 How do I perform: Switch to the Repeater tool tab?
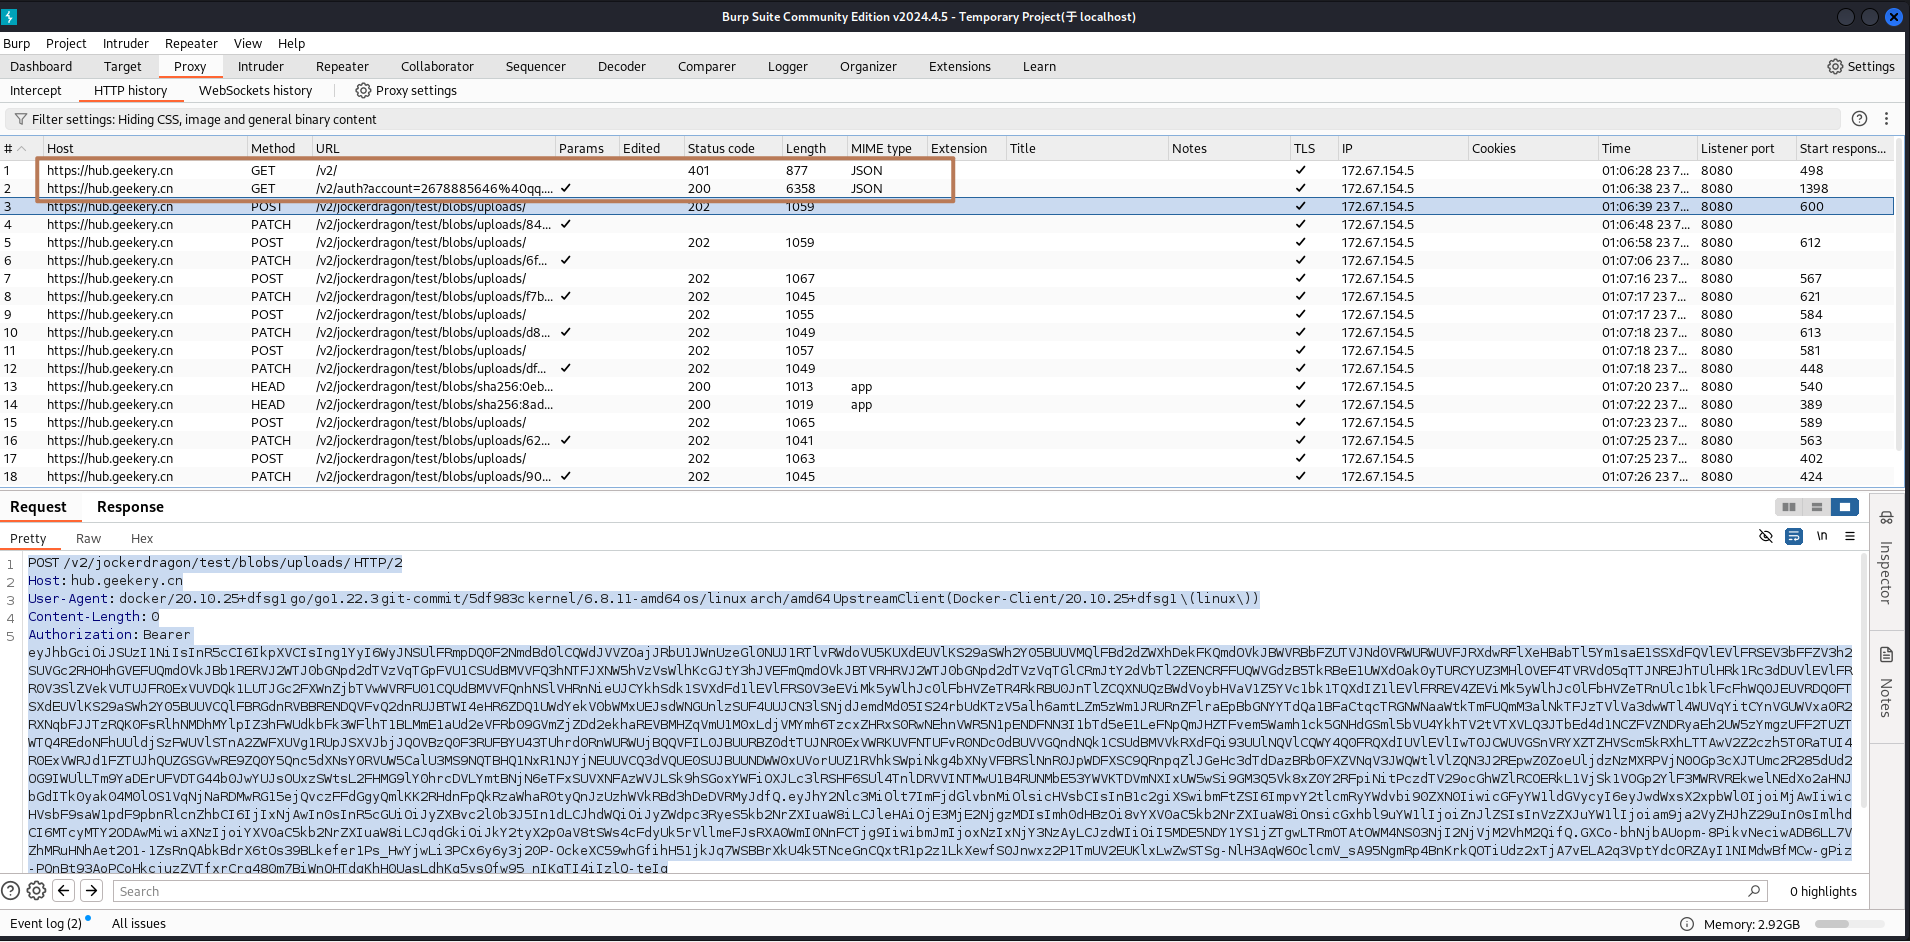pos(342,67)
